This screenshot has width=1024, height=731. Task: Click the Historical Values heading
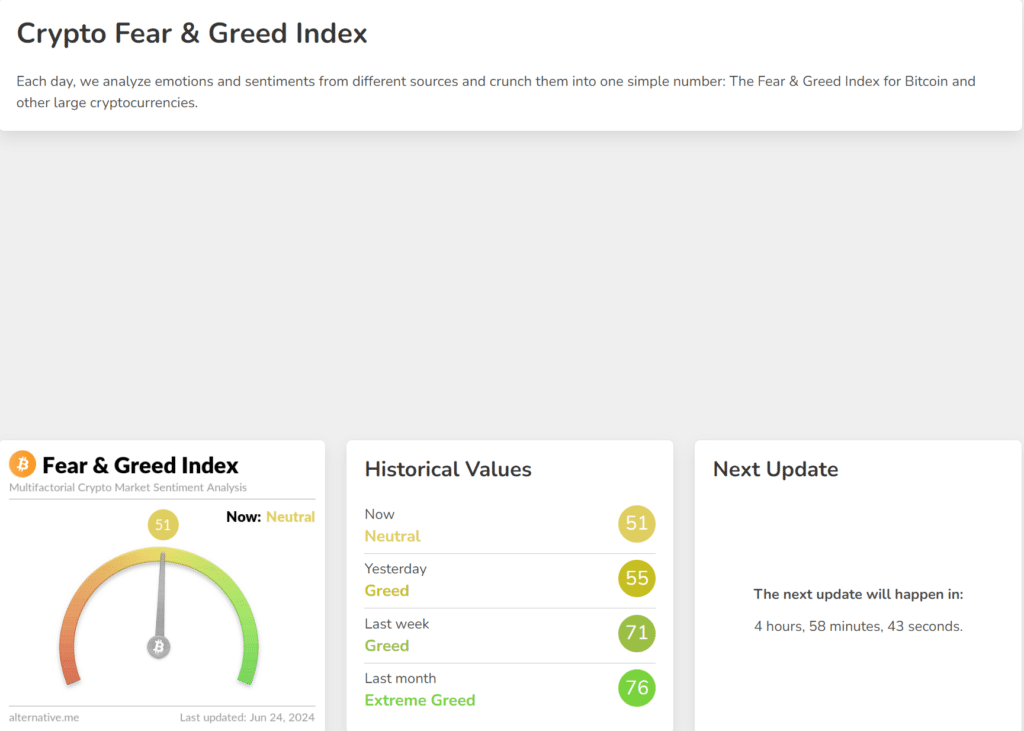(x=448, y=469)
